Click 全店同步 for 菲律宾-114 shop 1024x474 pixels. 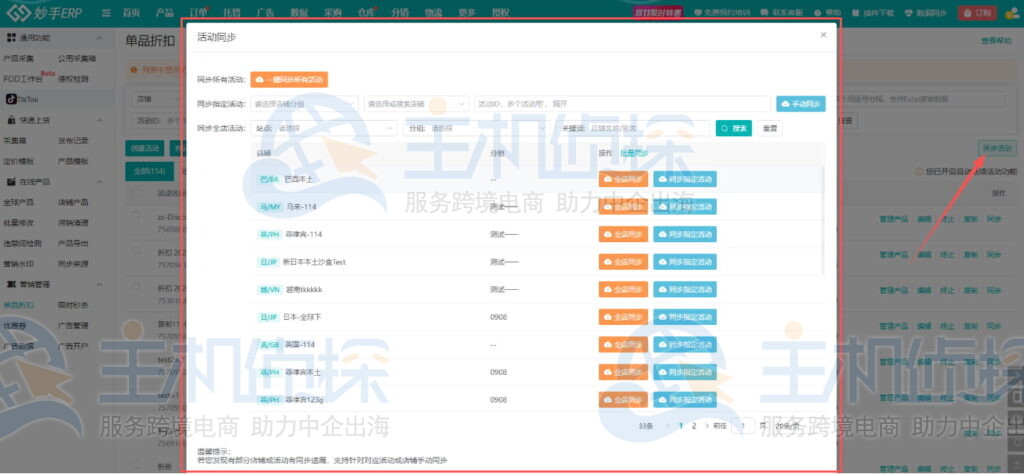[x=623, y=234]
